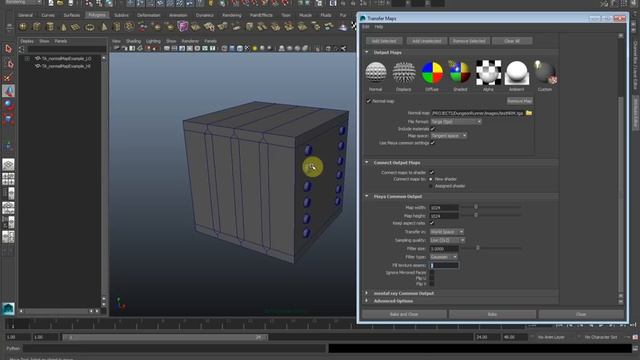Create a polygon sphere from the shelf
Screen dimensions: 640x360
[23, 27]
